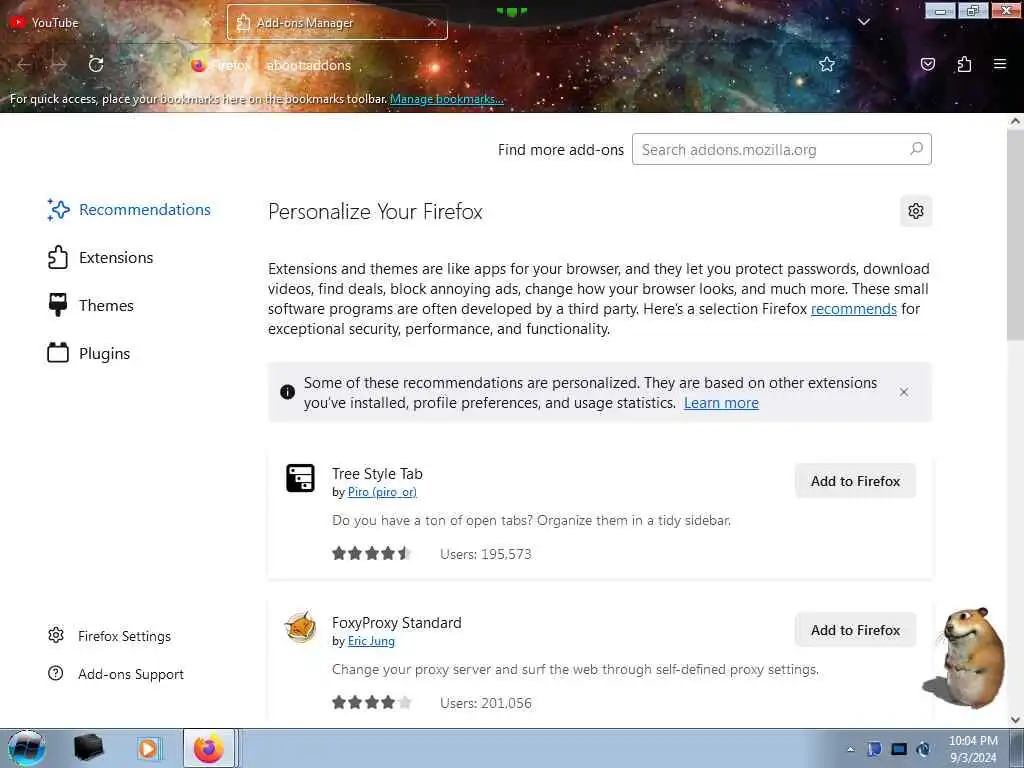
Task: Click the info icon in the notice
Action: click(287, 392)
